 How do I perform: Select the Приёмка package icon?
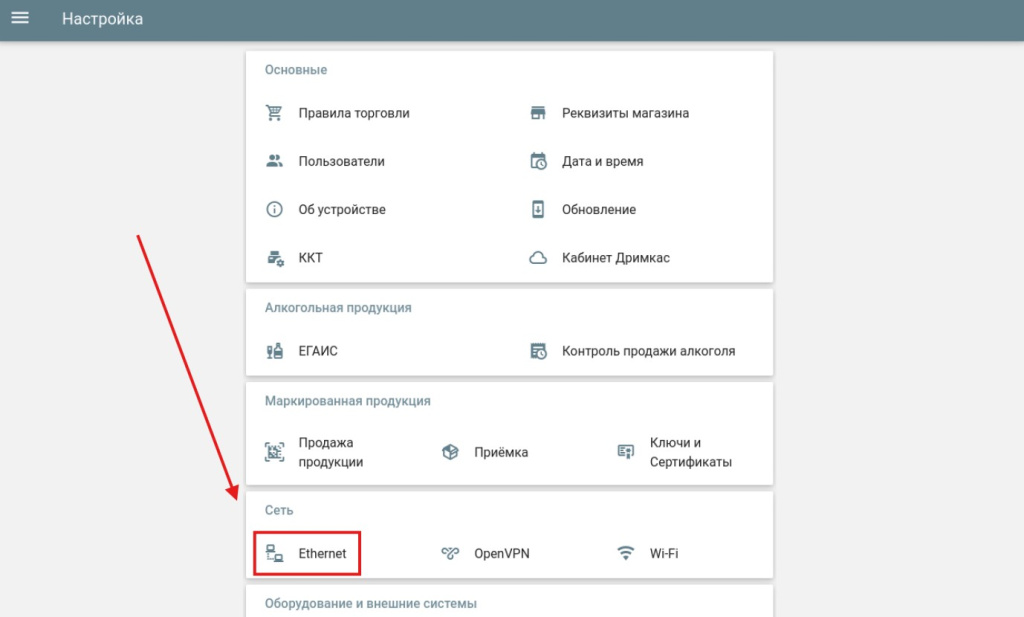point(452,452)
